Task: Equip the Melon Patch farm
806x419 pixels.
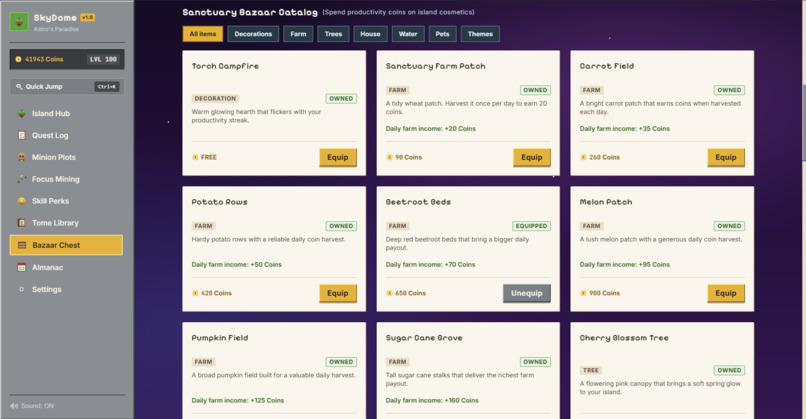Action: click(x=726, y=293)
